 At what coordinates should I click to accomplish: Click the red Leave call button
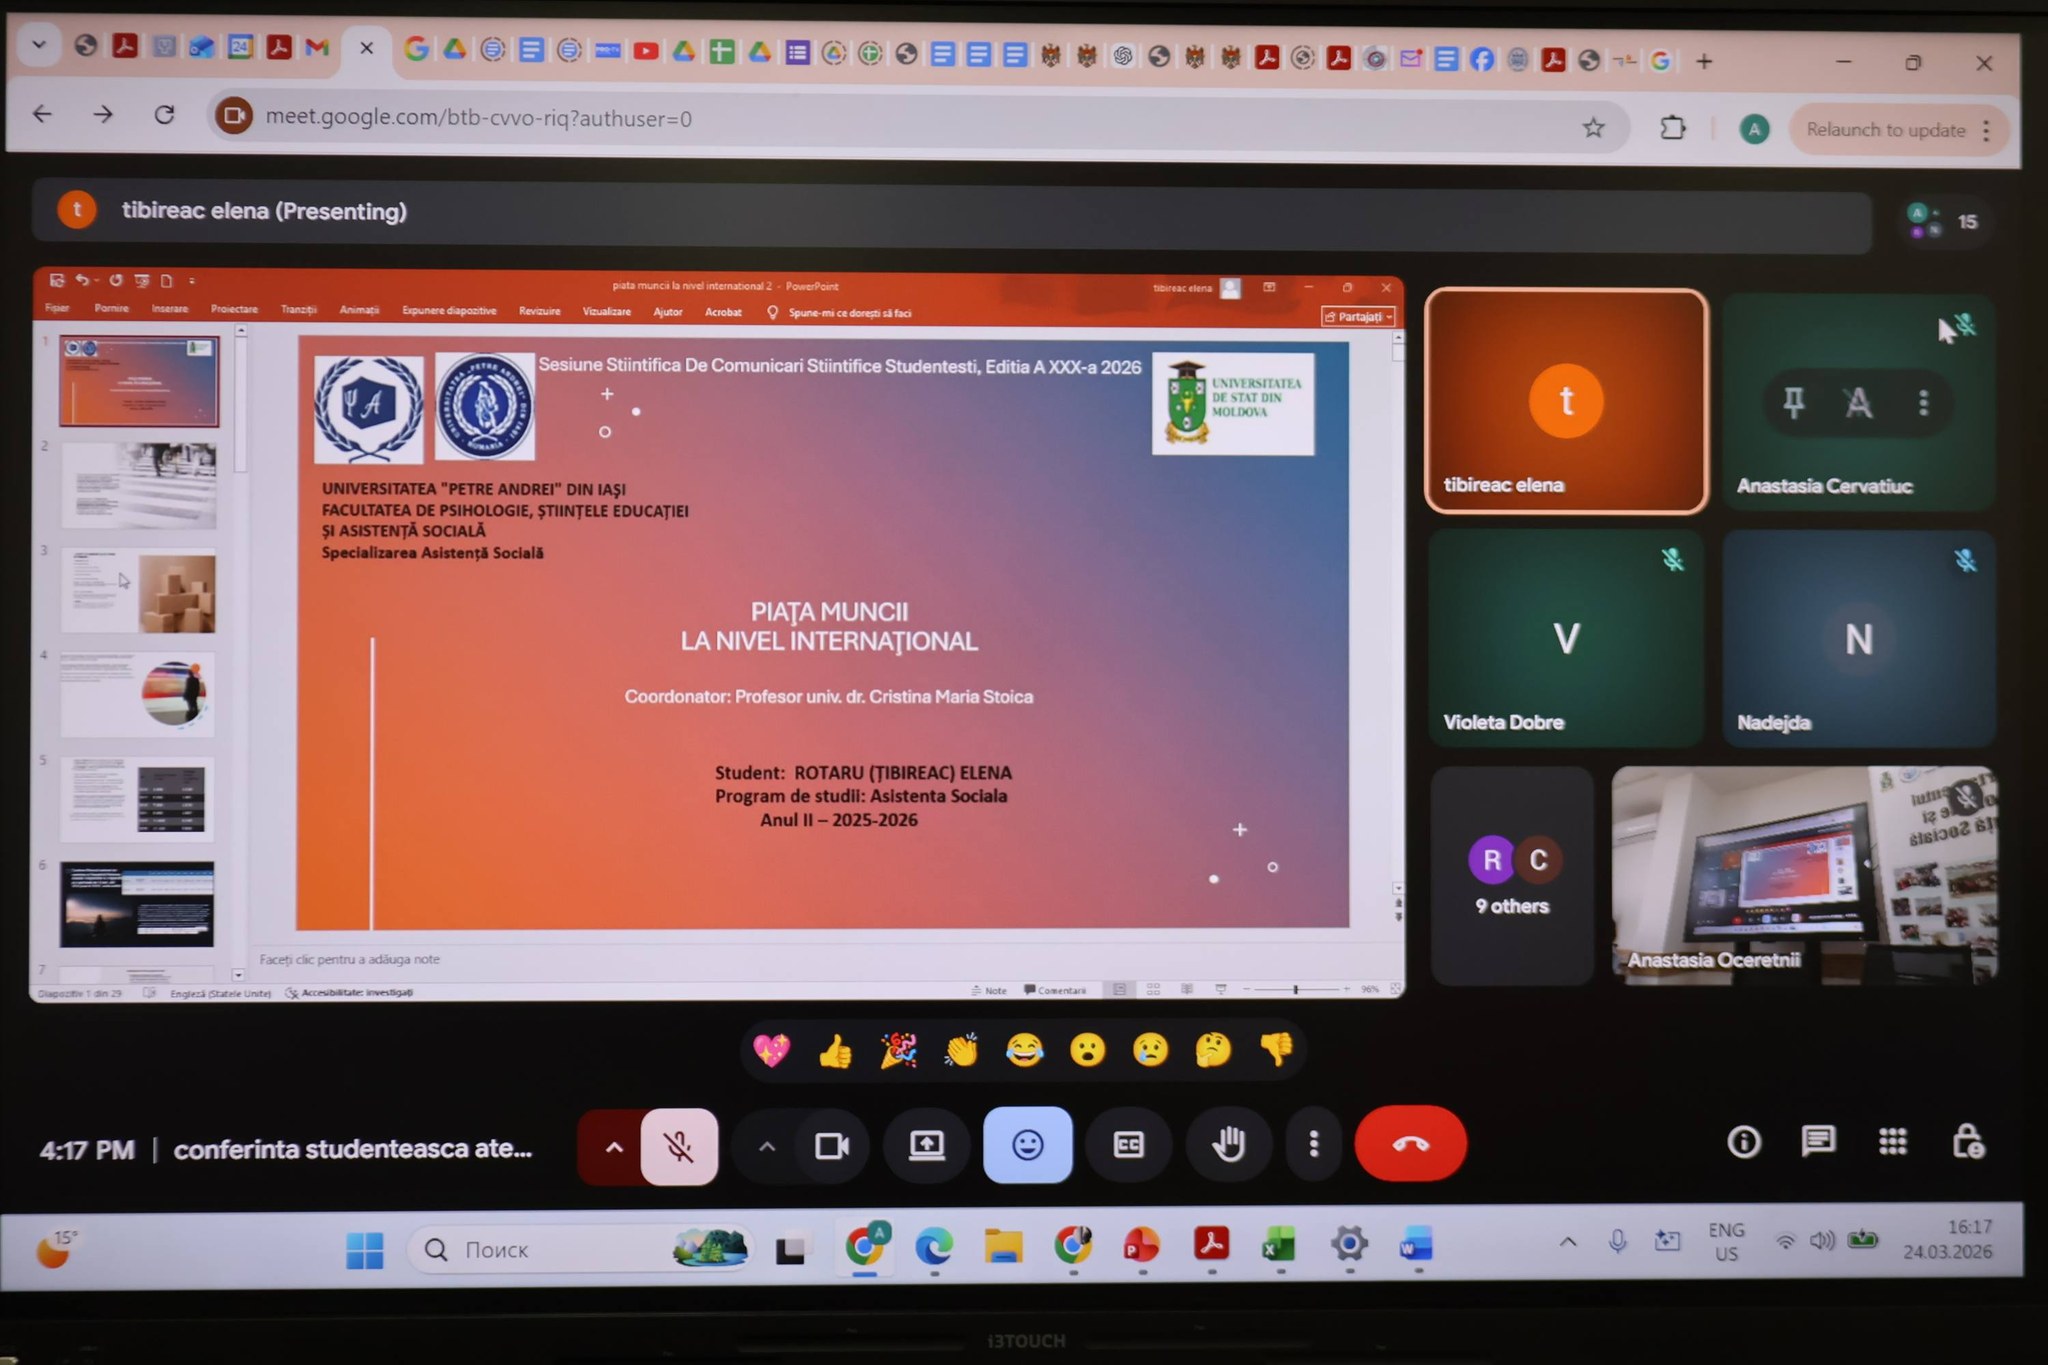[1410, 1144]
